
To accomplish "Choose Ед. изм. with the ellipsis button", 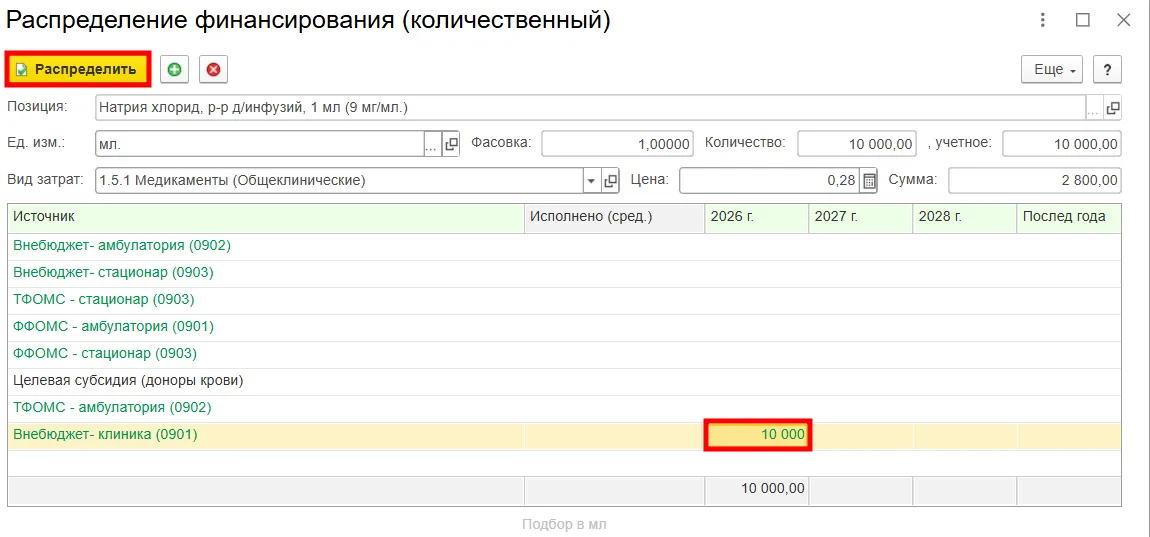I will click(433, 144).
